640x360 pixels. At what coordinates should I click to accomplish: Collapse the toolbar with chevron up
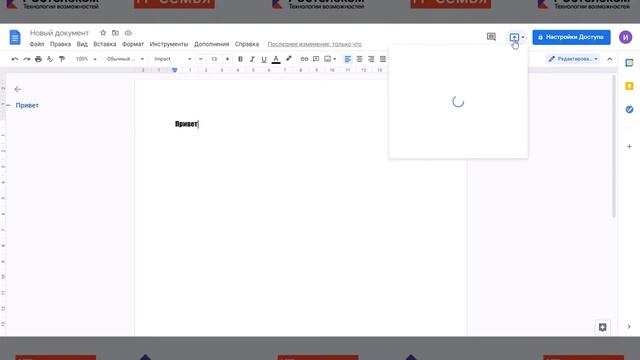pyautogui.click(x=610, y=59)
